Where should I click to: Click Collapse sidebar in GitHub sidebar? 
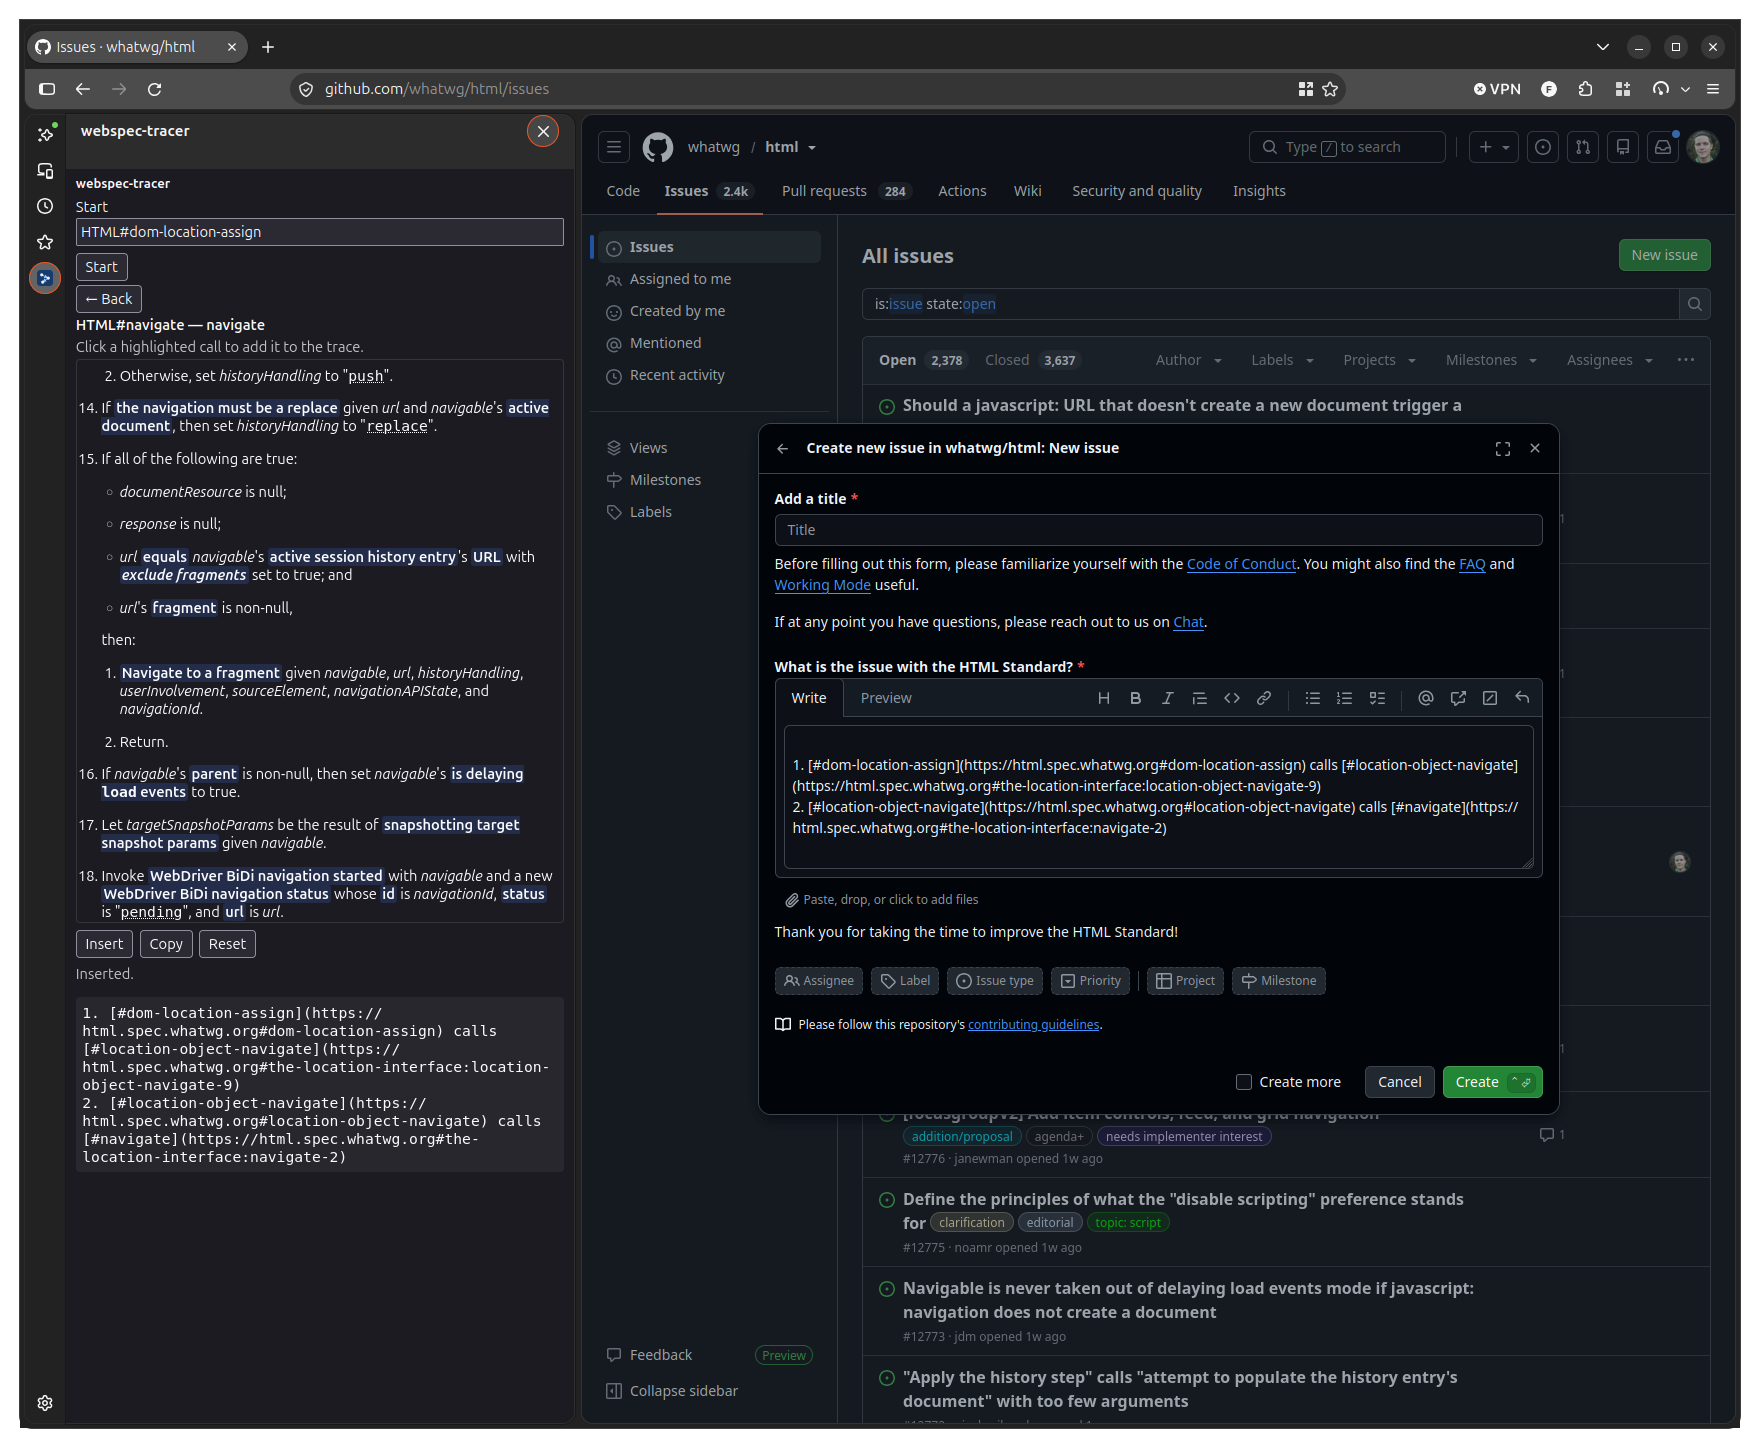pyautogui.click(x=672, y=1391)
